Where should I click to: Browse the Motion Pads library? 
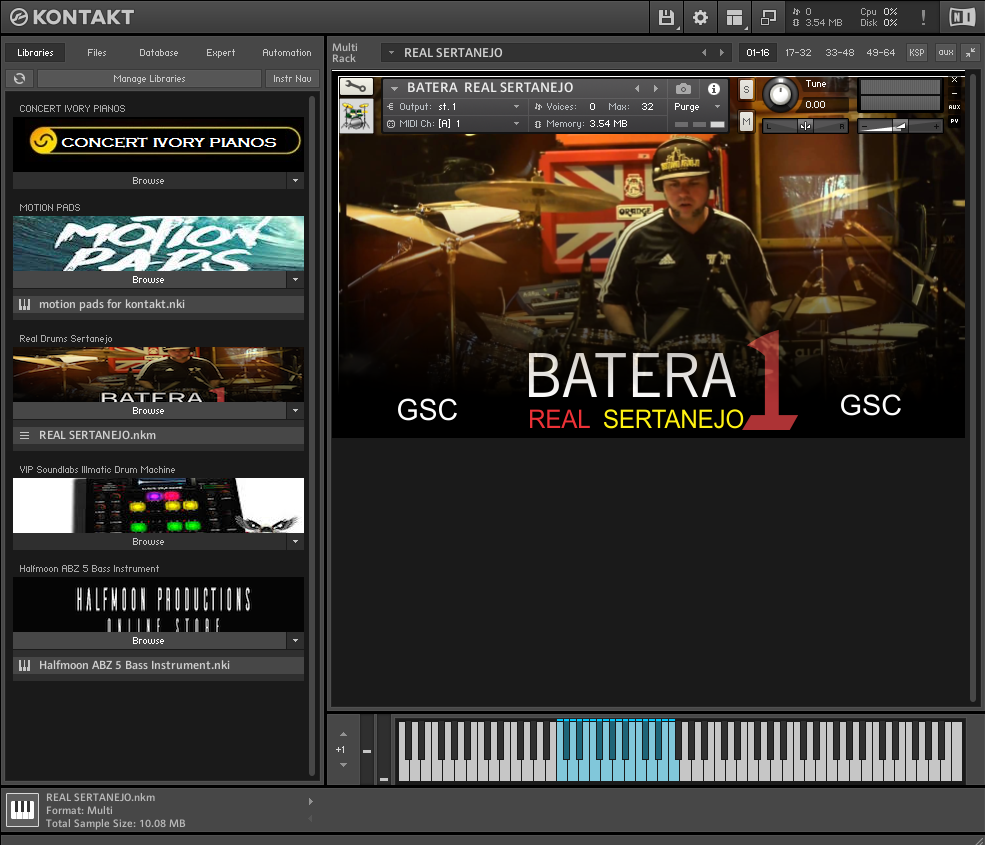click(x=150, y=280)
